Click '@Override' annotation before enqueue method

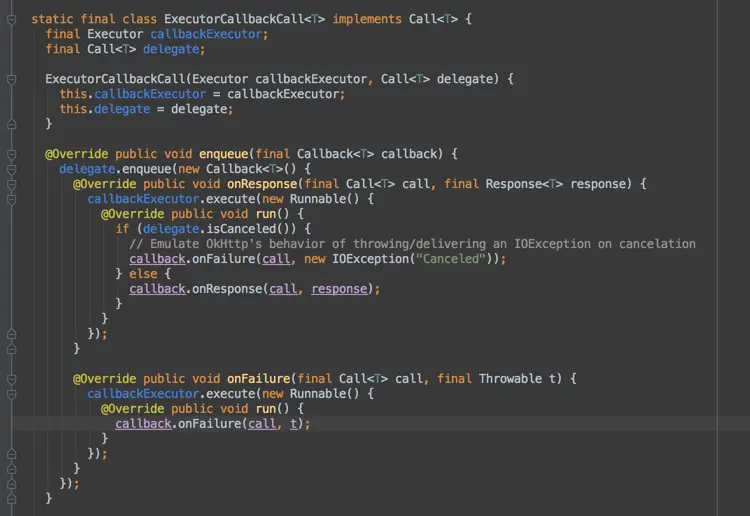pyautogui.click(x=77, y=154)
